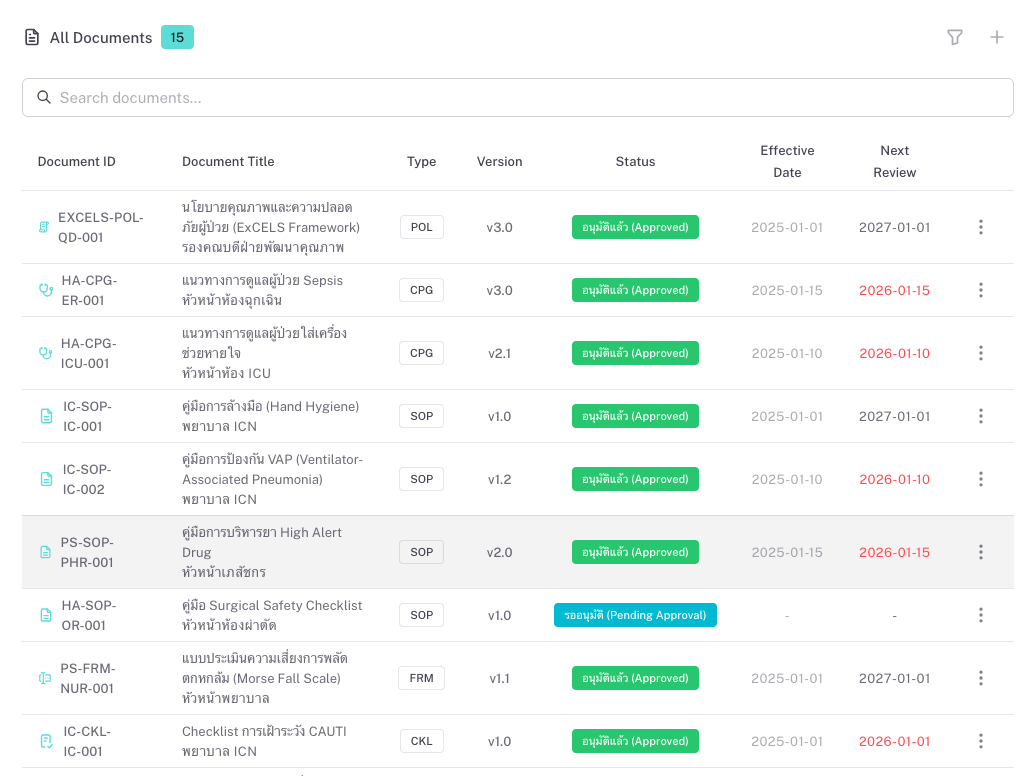Open the three-dot menu for Sepsis guideline
1031x776 pixels.
pyautogui.click(x=980, y=290)
